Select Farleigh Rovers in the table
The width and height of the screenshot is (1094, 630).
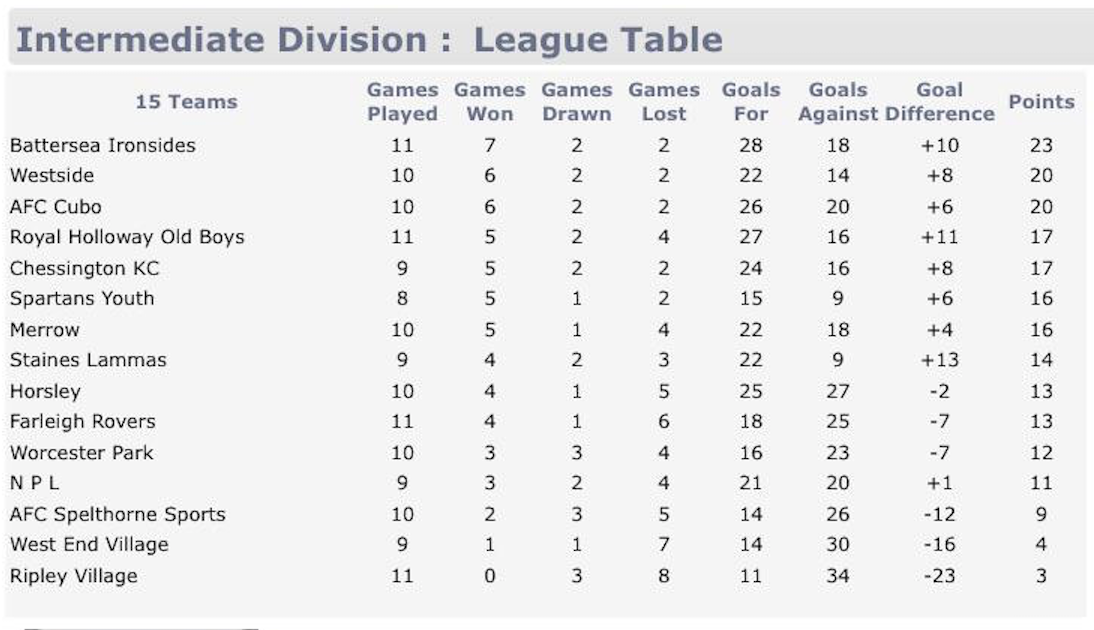click(x=83, y=422)
